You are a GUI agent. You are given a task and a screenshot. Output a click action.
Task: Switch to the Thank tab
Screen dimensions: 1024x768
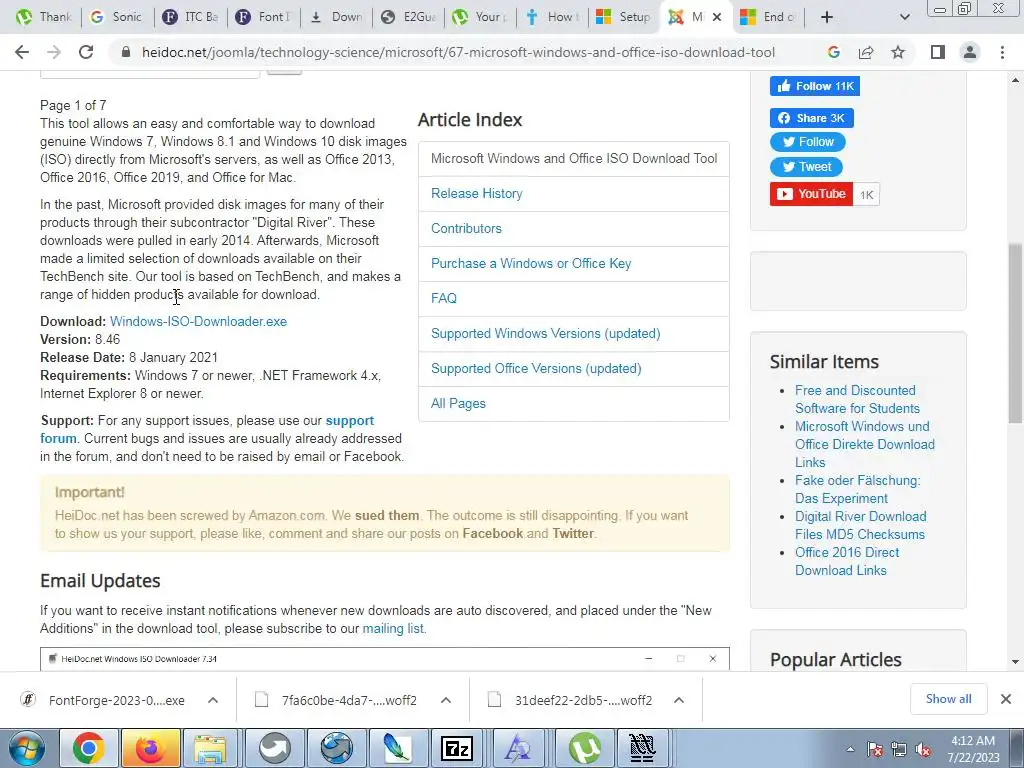pos(43,17)
